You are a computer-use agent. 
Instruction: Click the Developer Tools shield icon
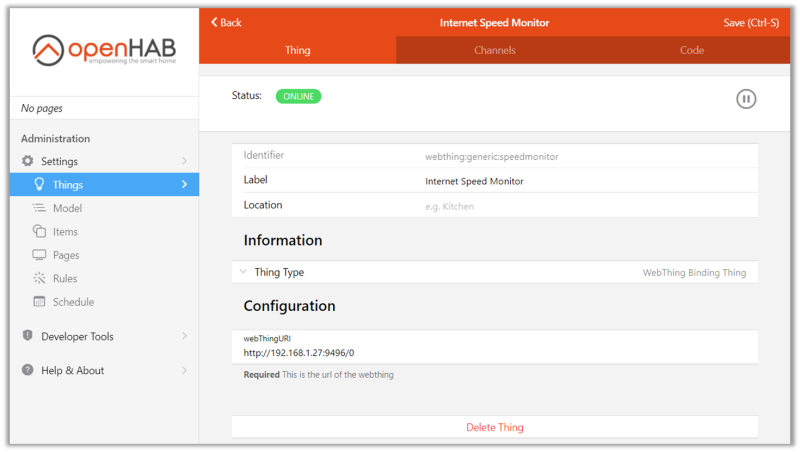28,336
